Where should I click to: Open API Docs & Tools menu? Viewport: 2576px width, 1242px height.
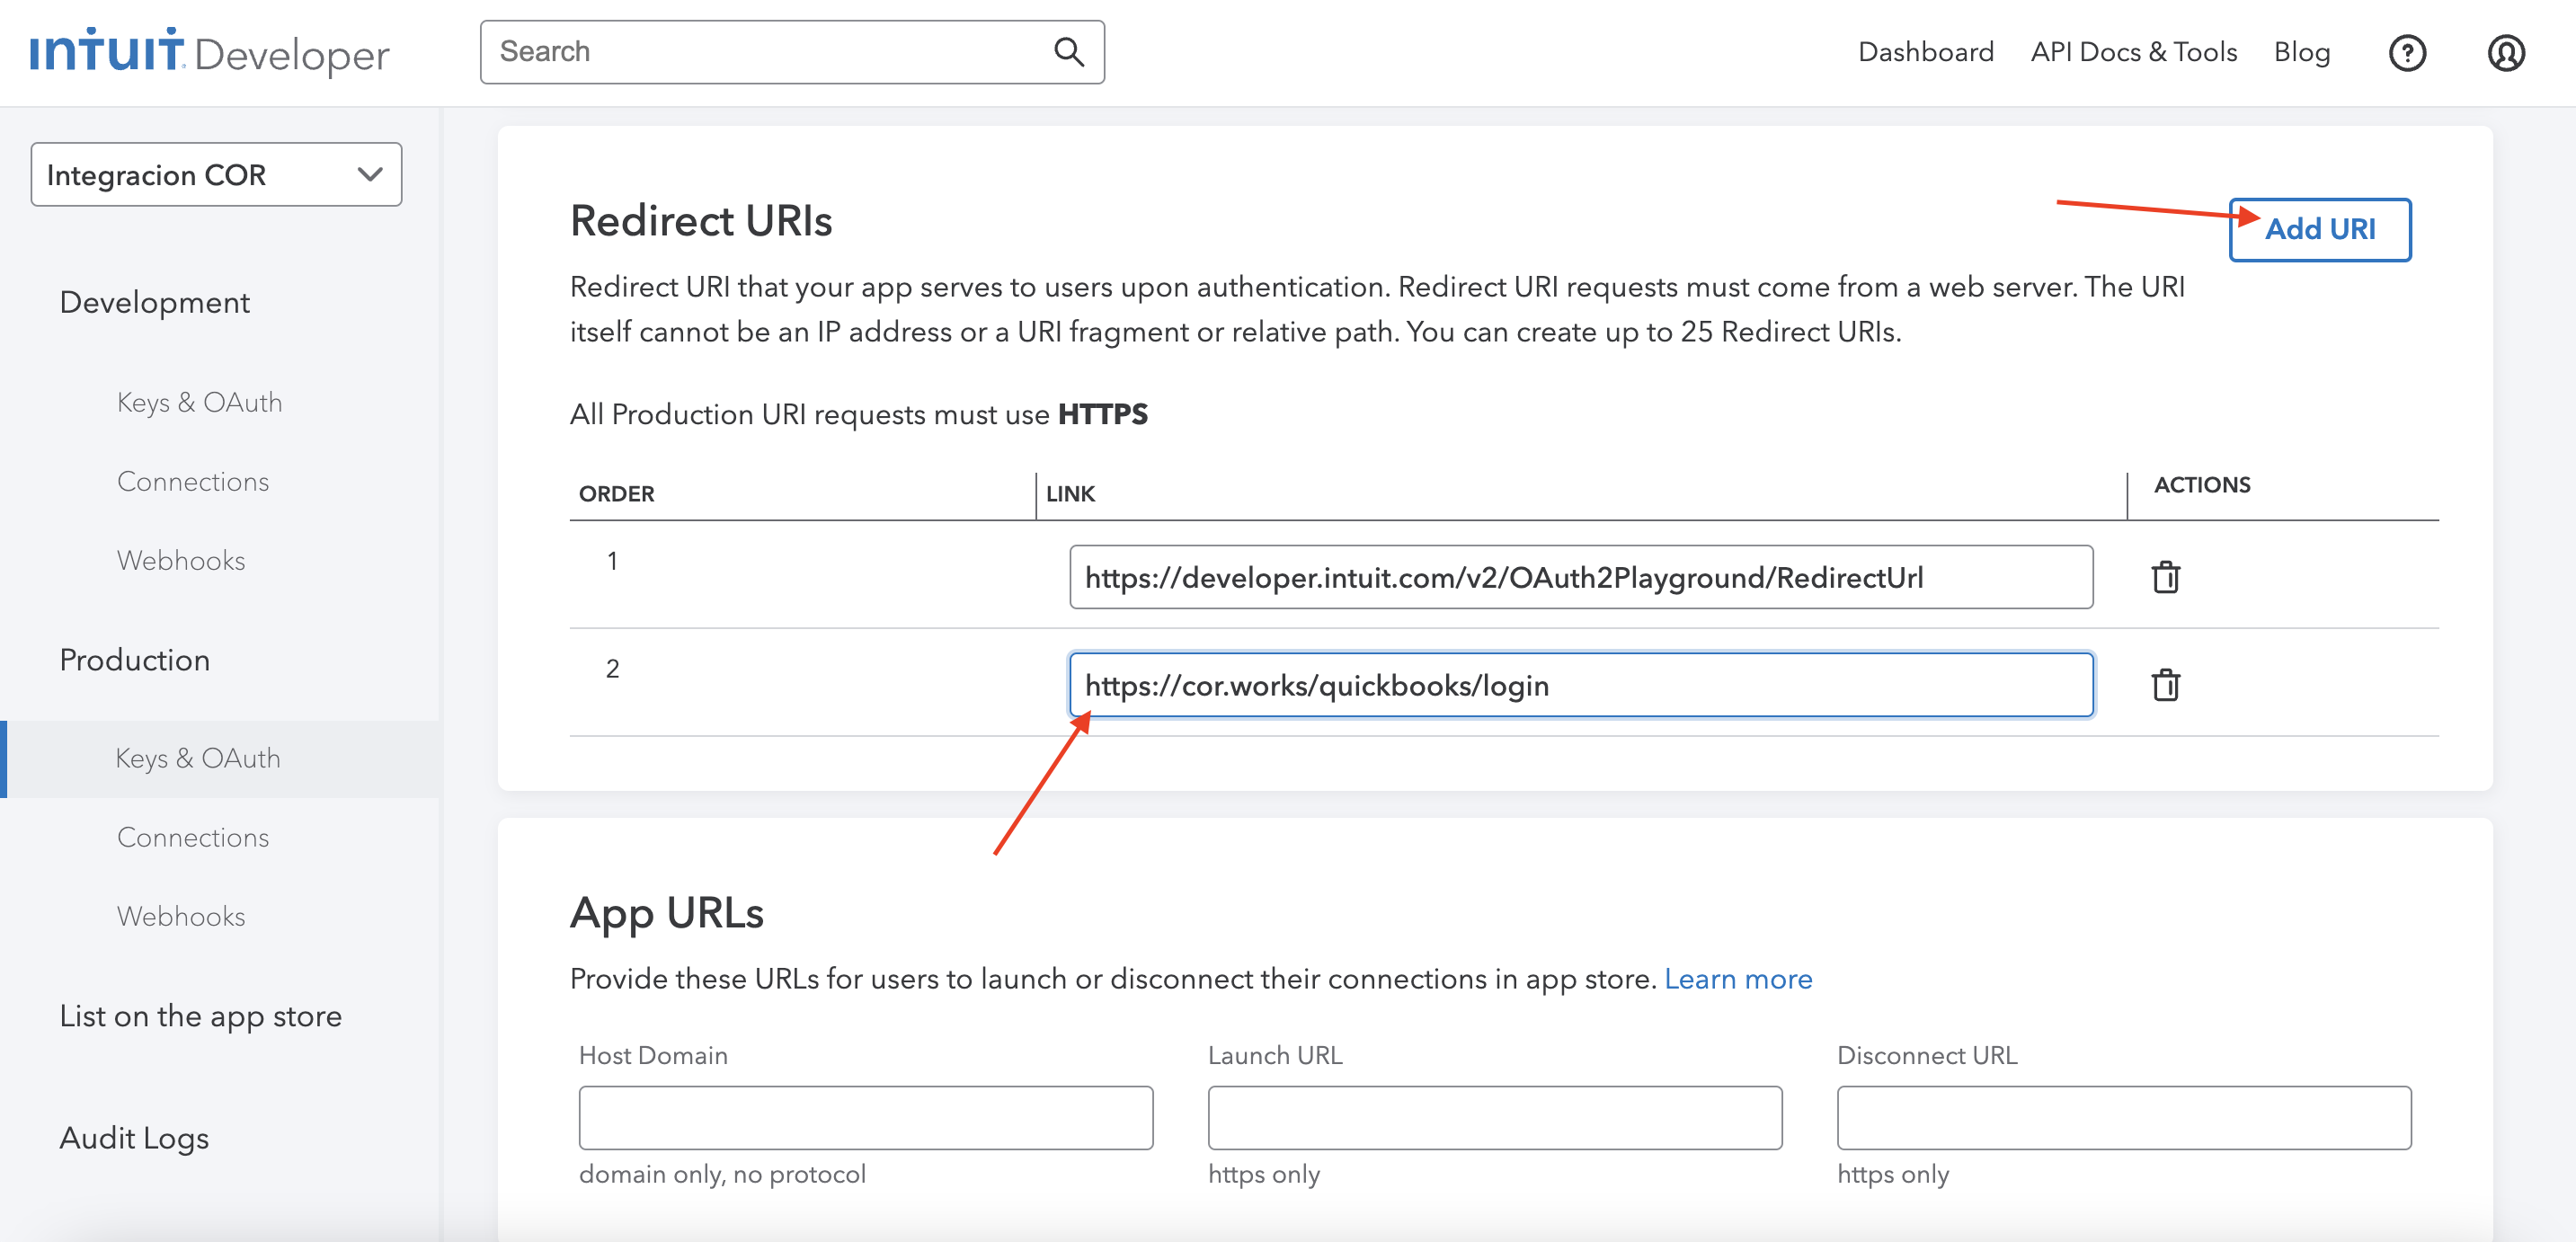pos(2133,52)
